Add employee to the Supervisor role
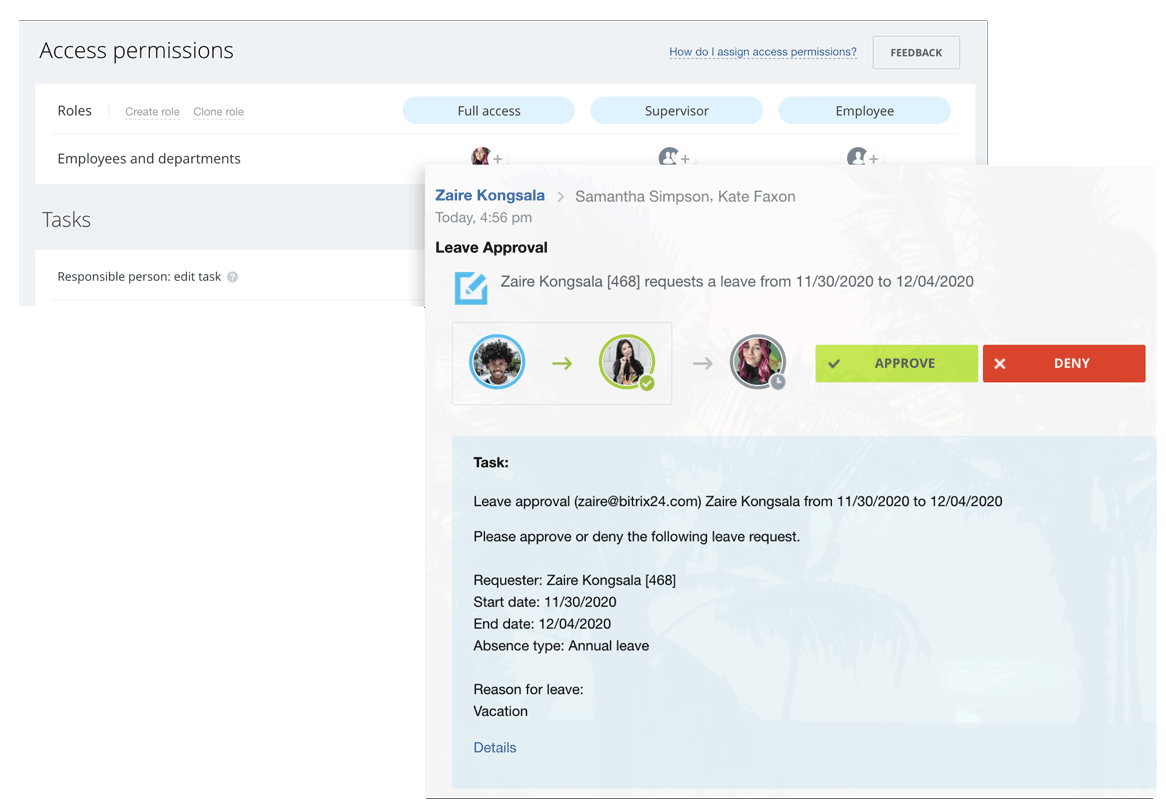 (685, 159)
